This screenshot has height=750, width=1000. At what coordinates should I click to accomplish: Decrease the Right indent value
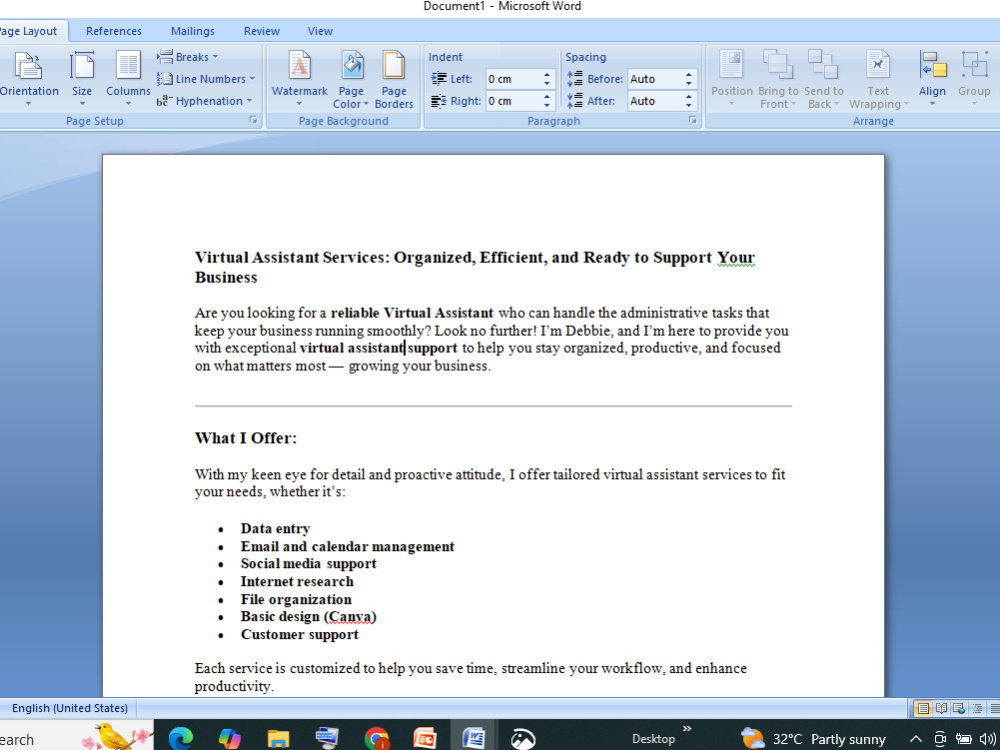coord(547,105)
